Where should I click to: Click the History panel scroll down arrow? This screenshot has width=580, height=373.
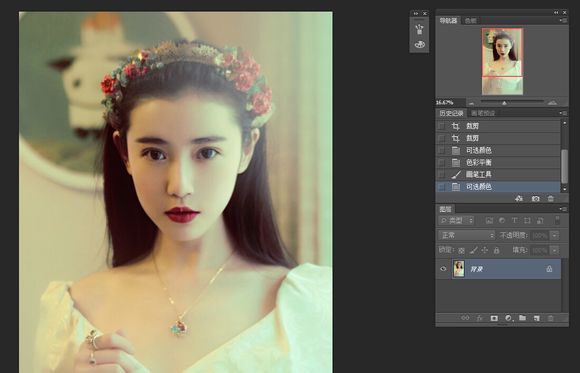pyautogui.click(x=564, y=189)
